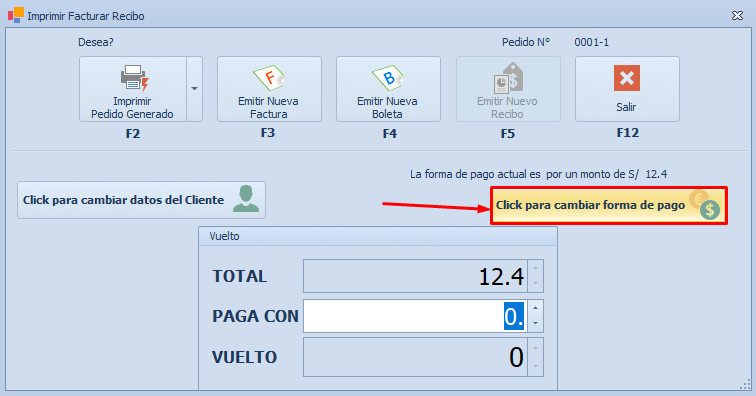The image size is (756, 396).
Task: Click the F12 shortcut label
Action: point(628,133)
